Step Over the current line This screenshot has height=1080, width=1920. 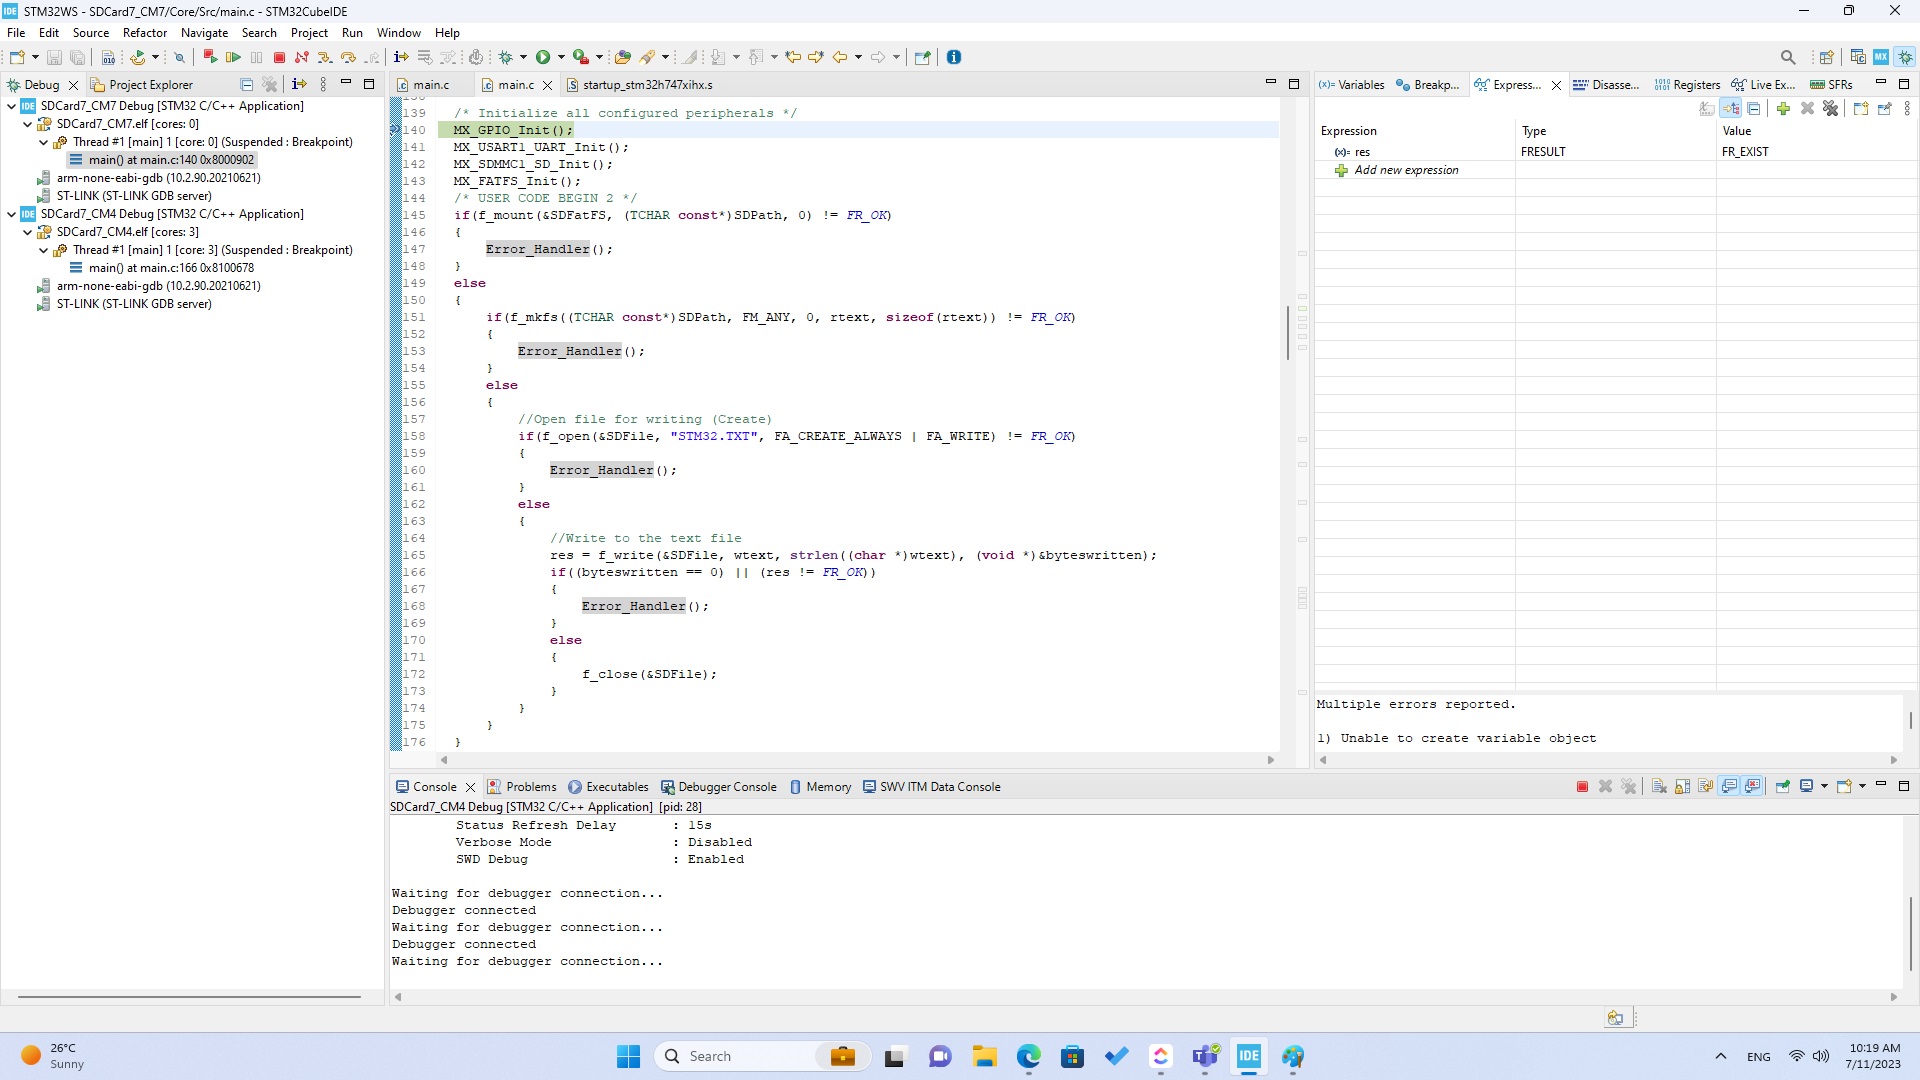[x=348, y=57]
